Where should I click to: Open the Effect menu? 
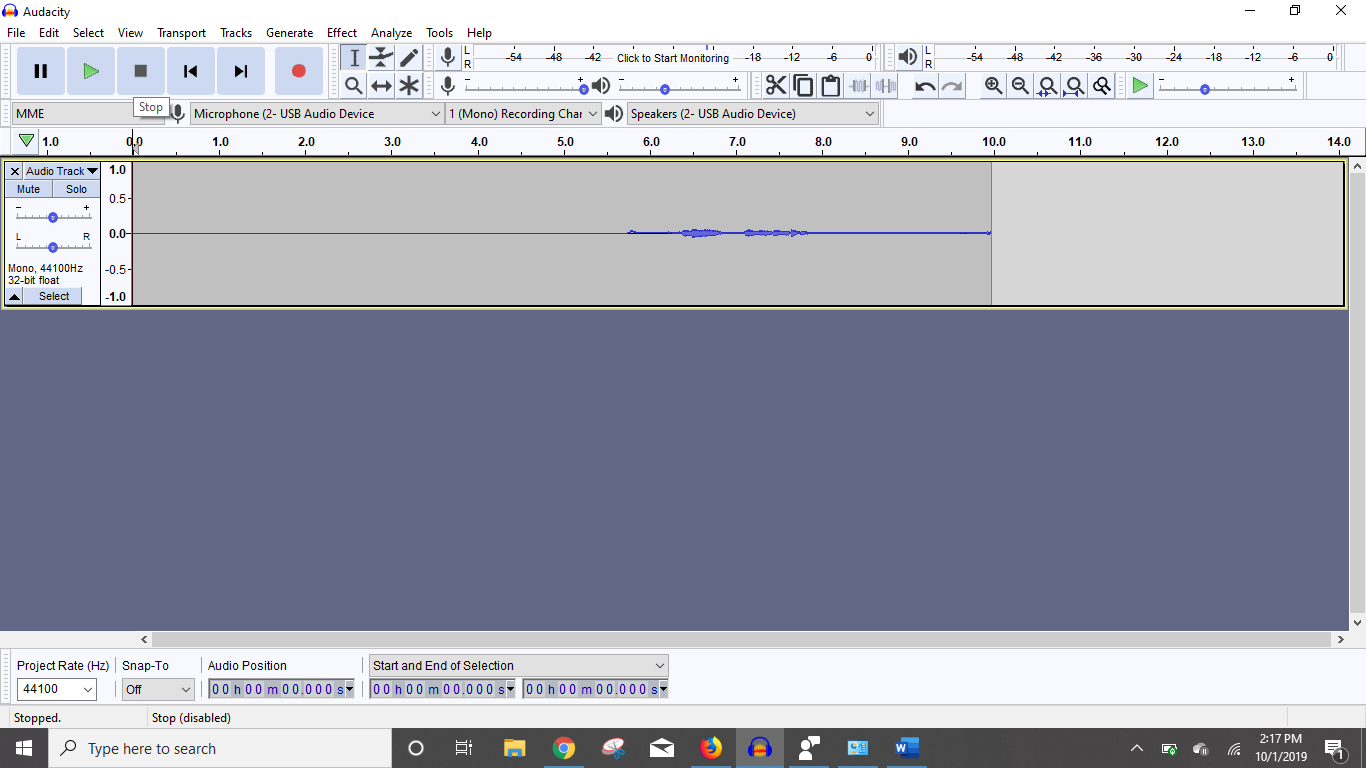(342, 32)
